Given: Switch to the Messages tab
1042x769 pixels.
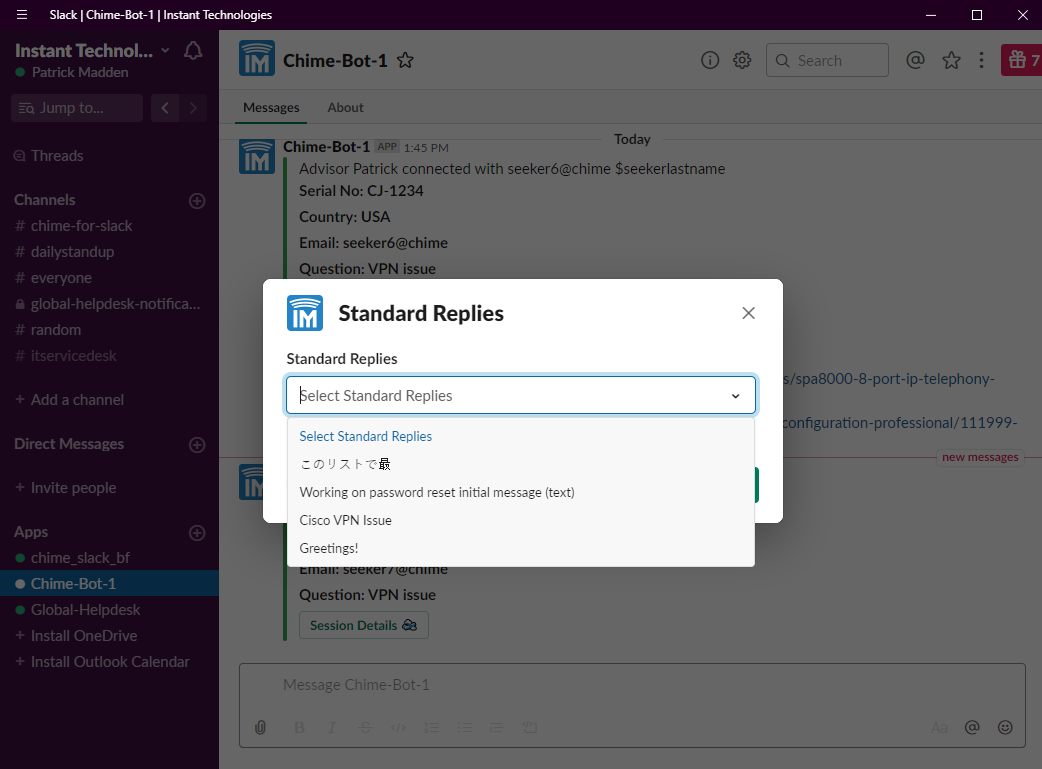Looking at the screenshot, I should (x=271, y=108).
